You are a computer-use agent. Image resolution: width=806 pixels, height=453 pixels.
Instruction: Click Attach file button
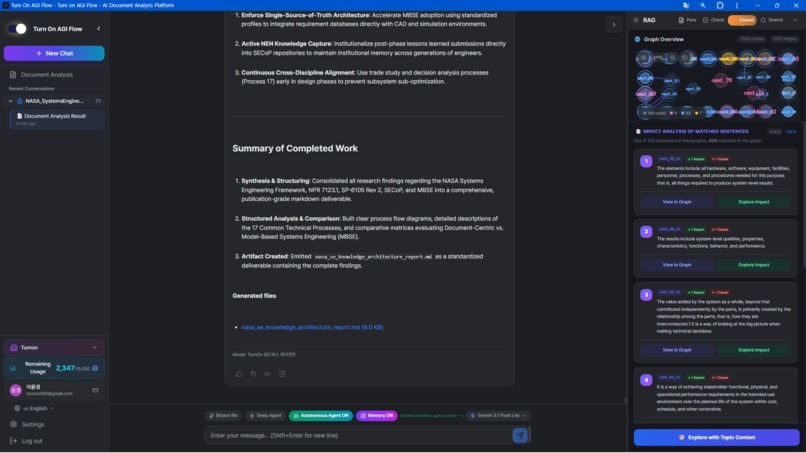[224, 415]
